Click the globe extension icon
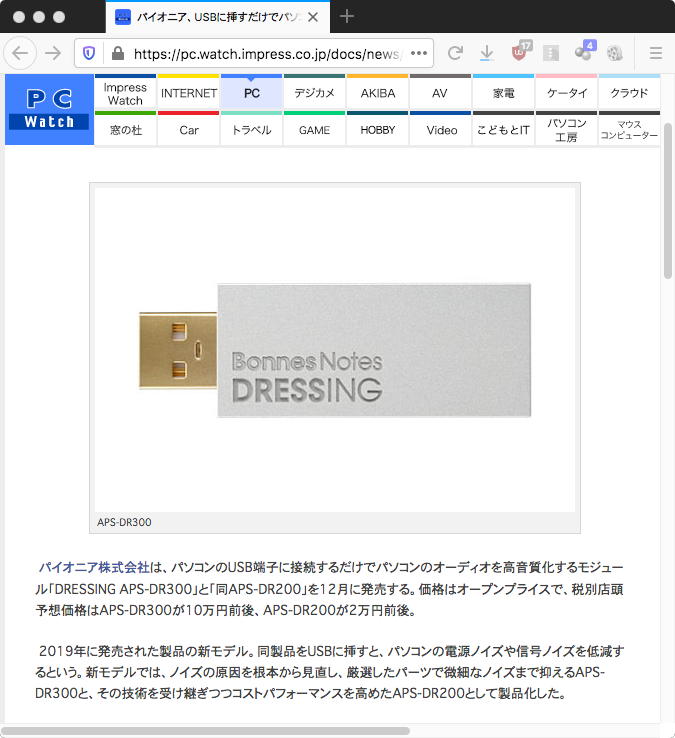 615,53
